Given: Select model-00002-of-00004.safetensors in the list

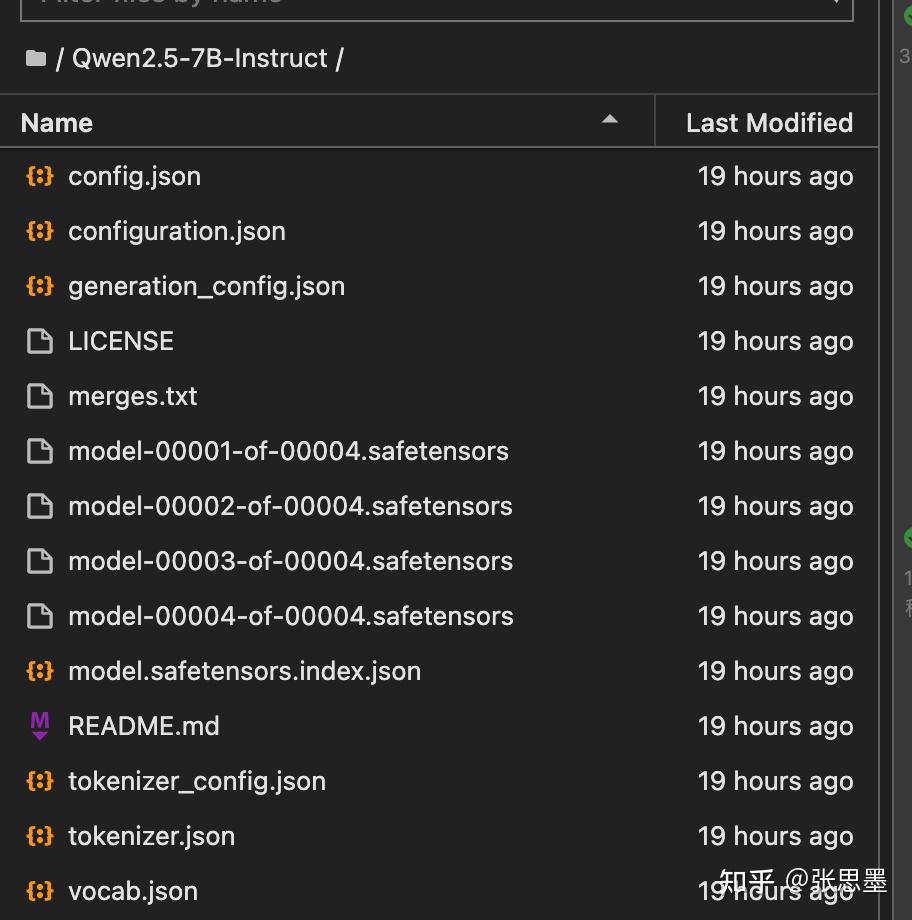Looking at the screenshot, I should tap(290, 507).
